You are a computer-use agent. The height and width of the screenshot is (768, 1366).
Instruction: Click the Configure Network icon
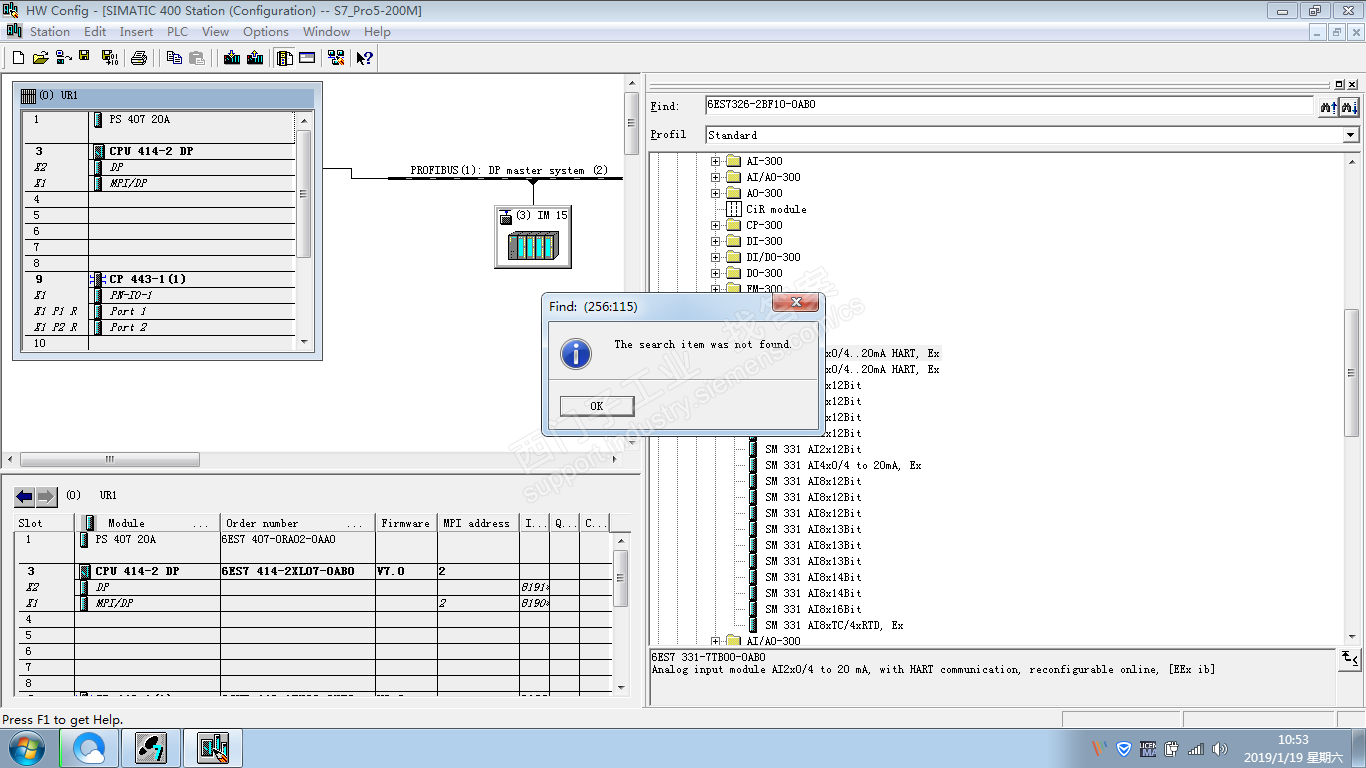click(336, 58)
